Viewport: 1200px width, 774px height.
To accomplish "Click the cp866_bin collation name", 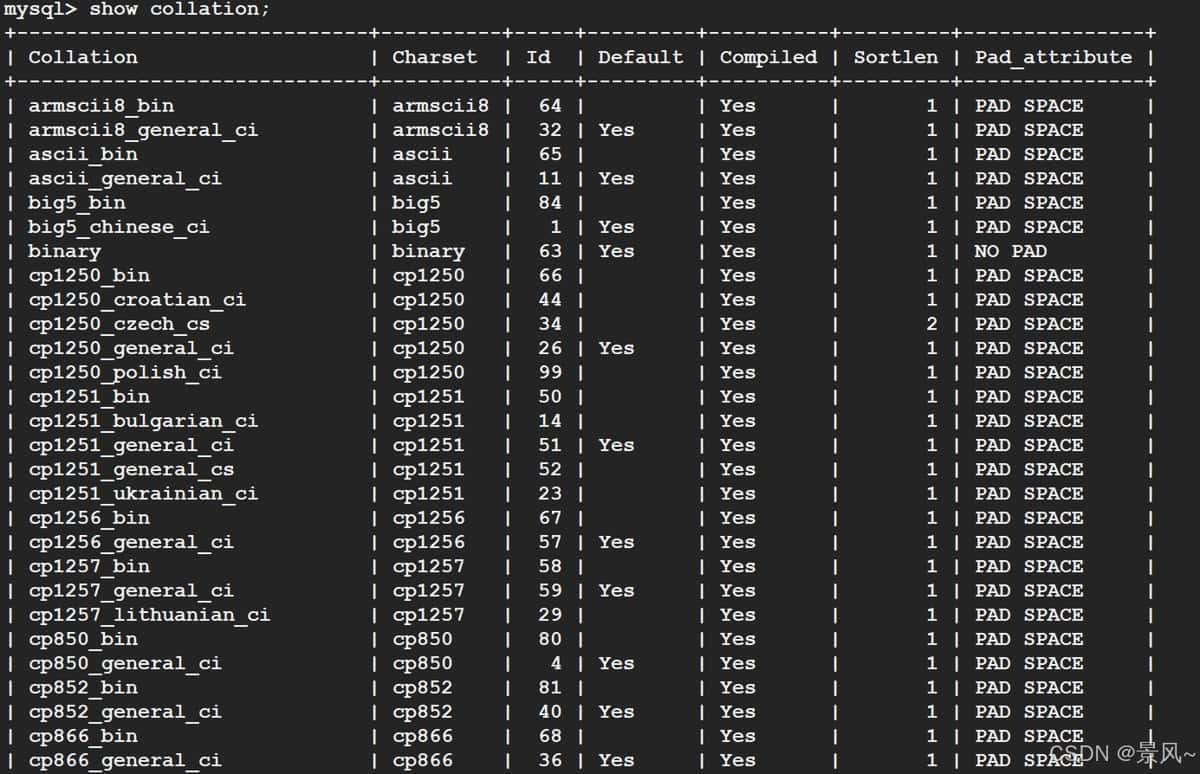I will point(83,736).
